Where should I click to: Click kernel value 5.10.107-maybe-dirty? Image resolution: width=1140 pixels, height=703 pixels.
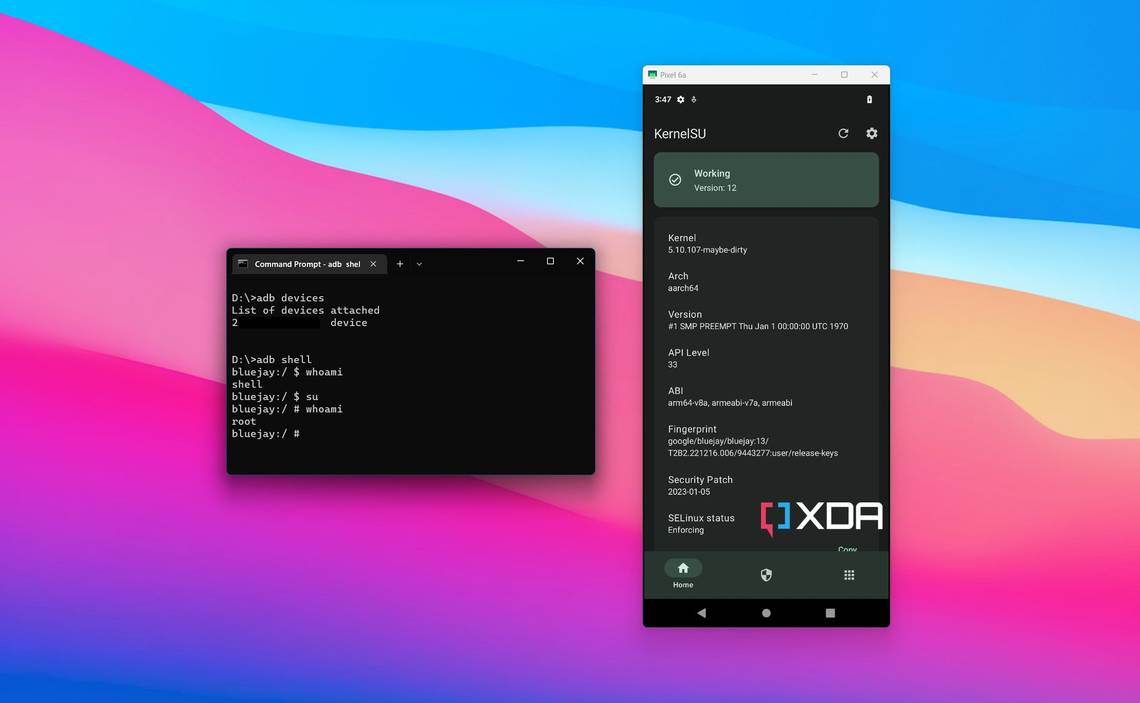[x=707, y=250]
